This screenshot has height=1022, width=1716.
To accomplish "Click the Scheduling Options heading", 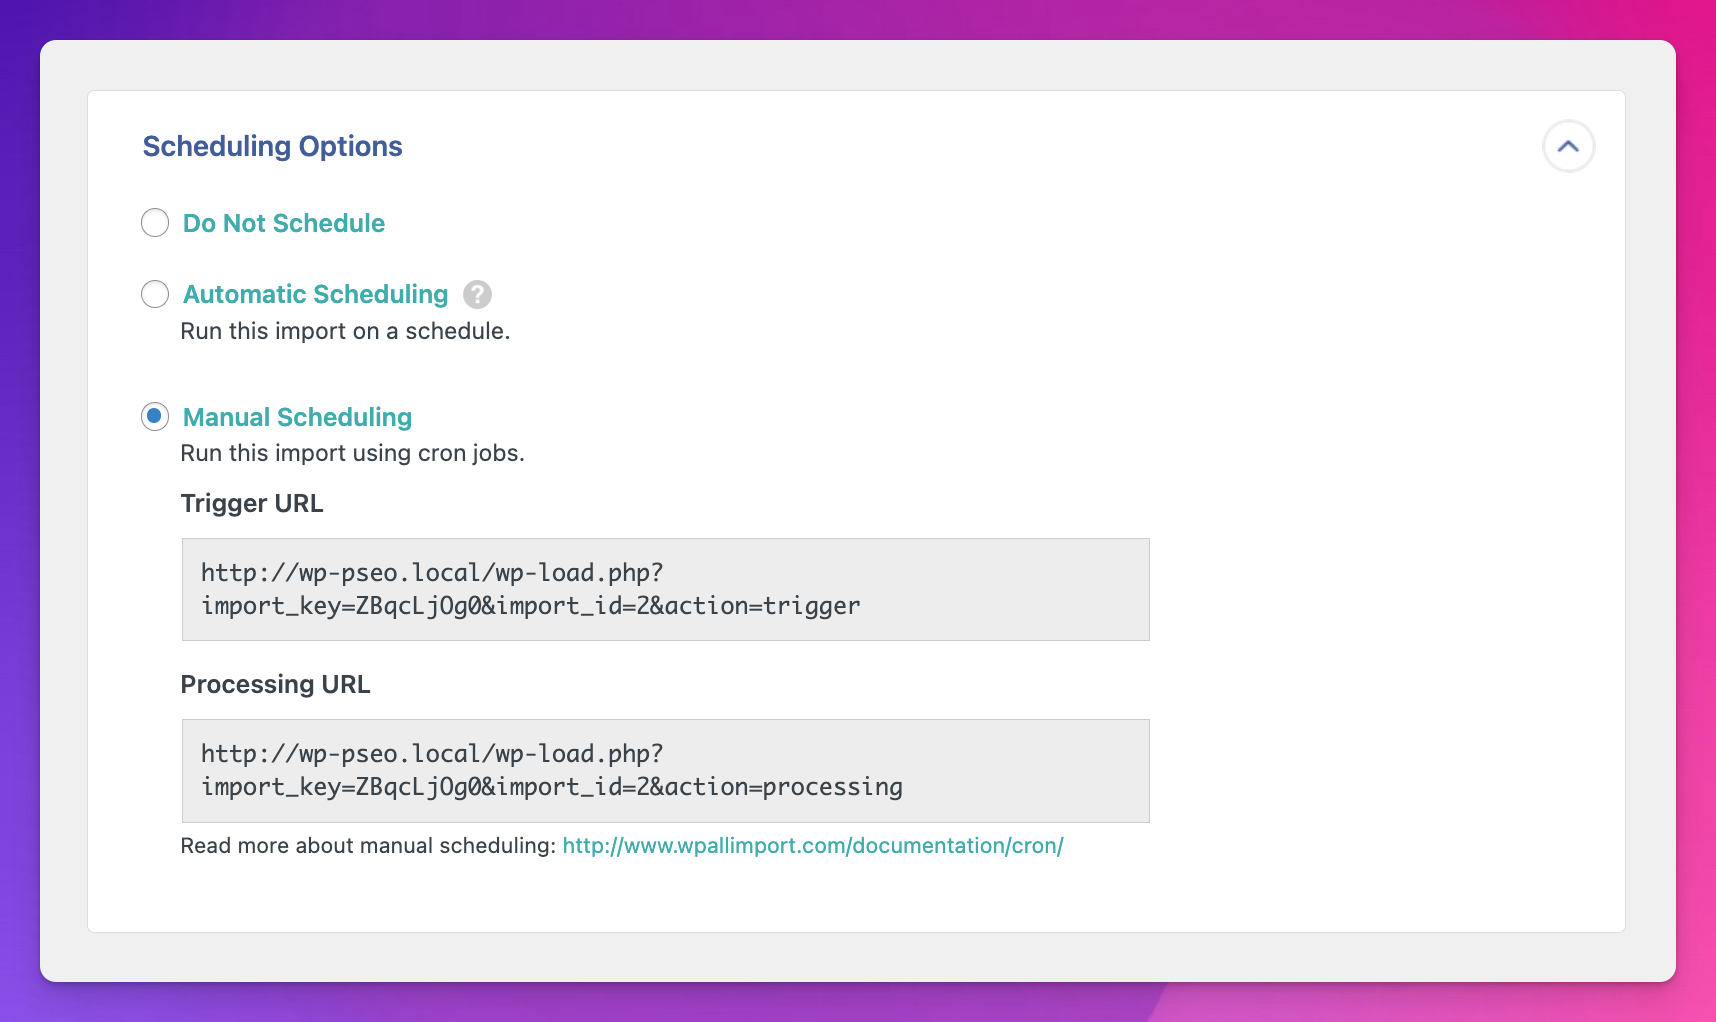I will tap(273, 146).
